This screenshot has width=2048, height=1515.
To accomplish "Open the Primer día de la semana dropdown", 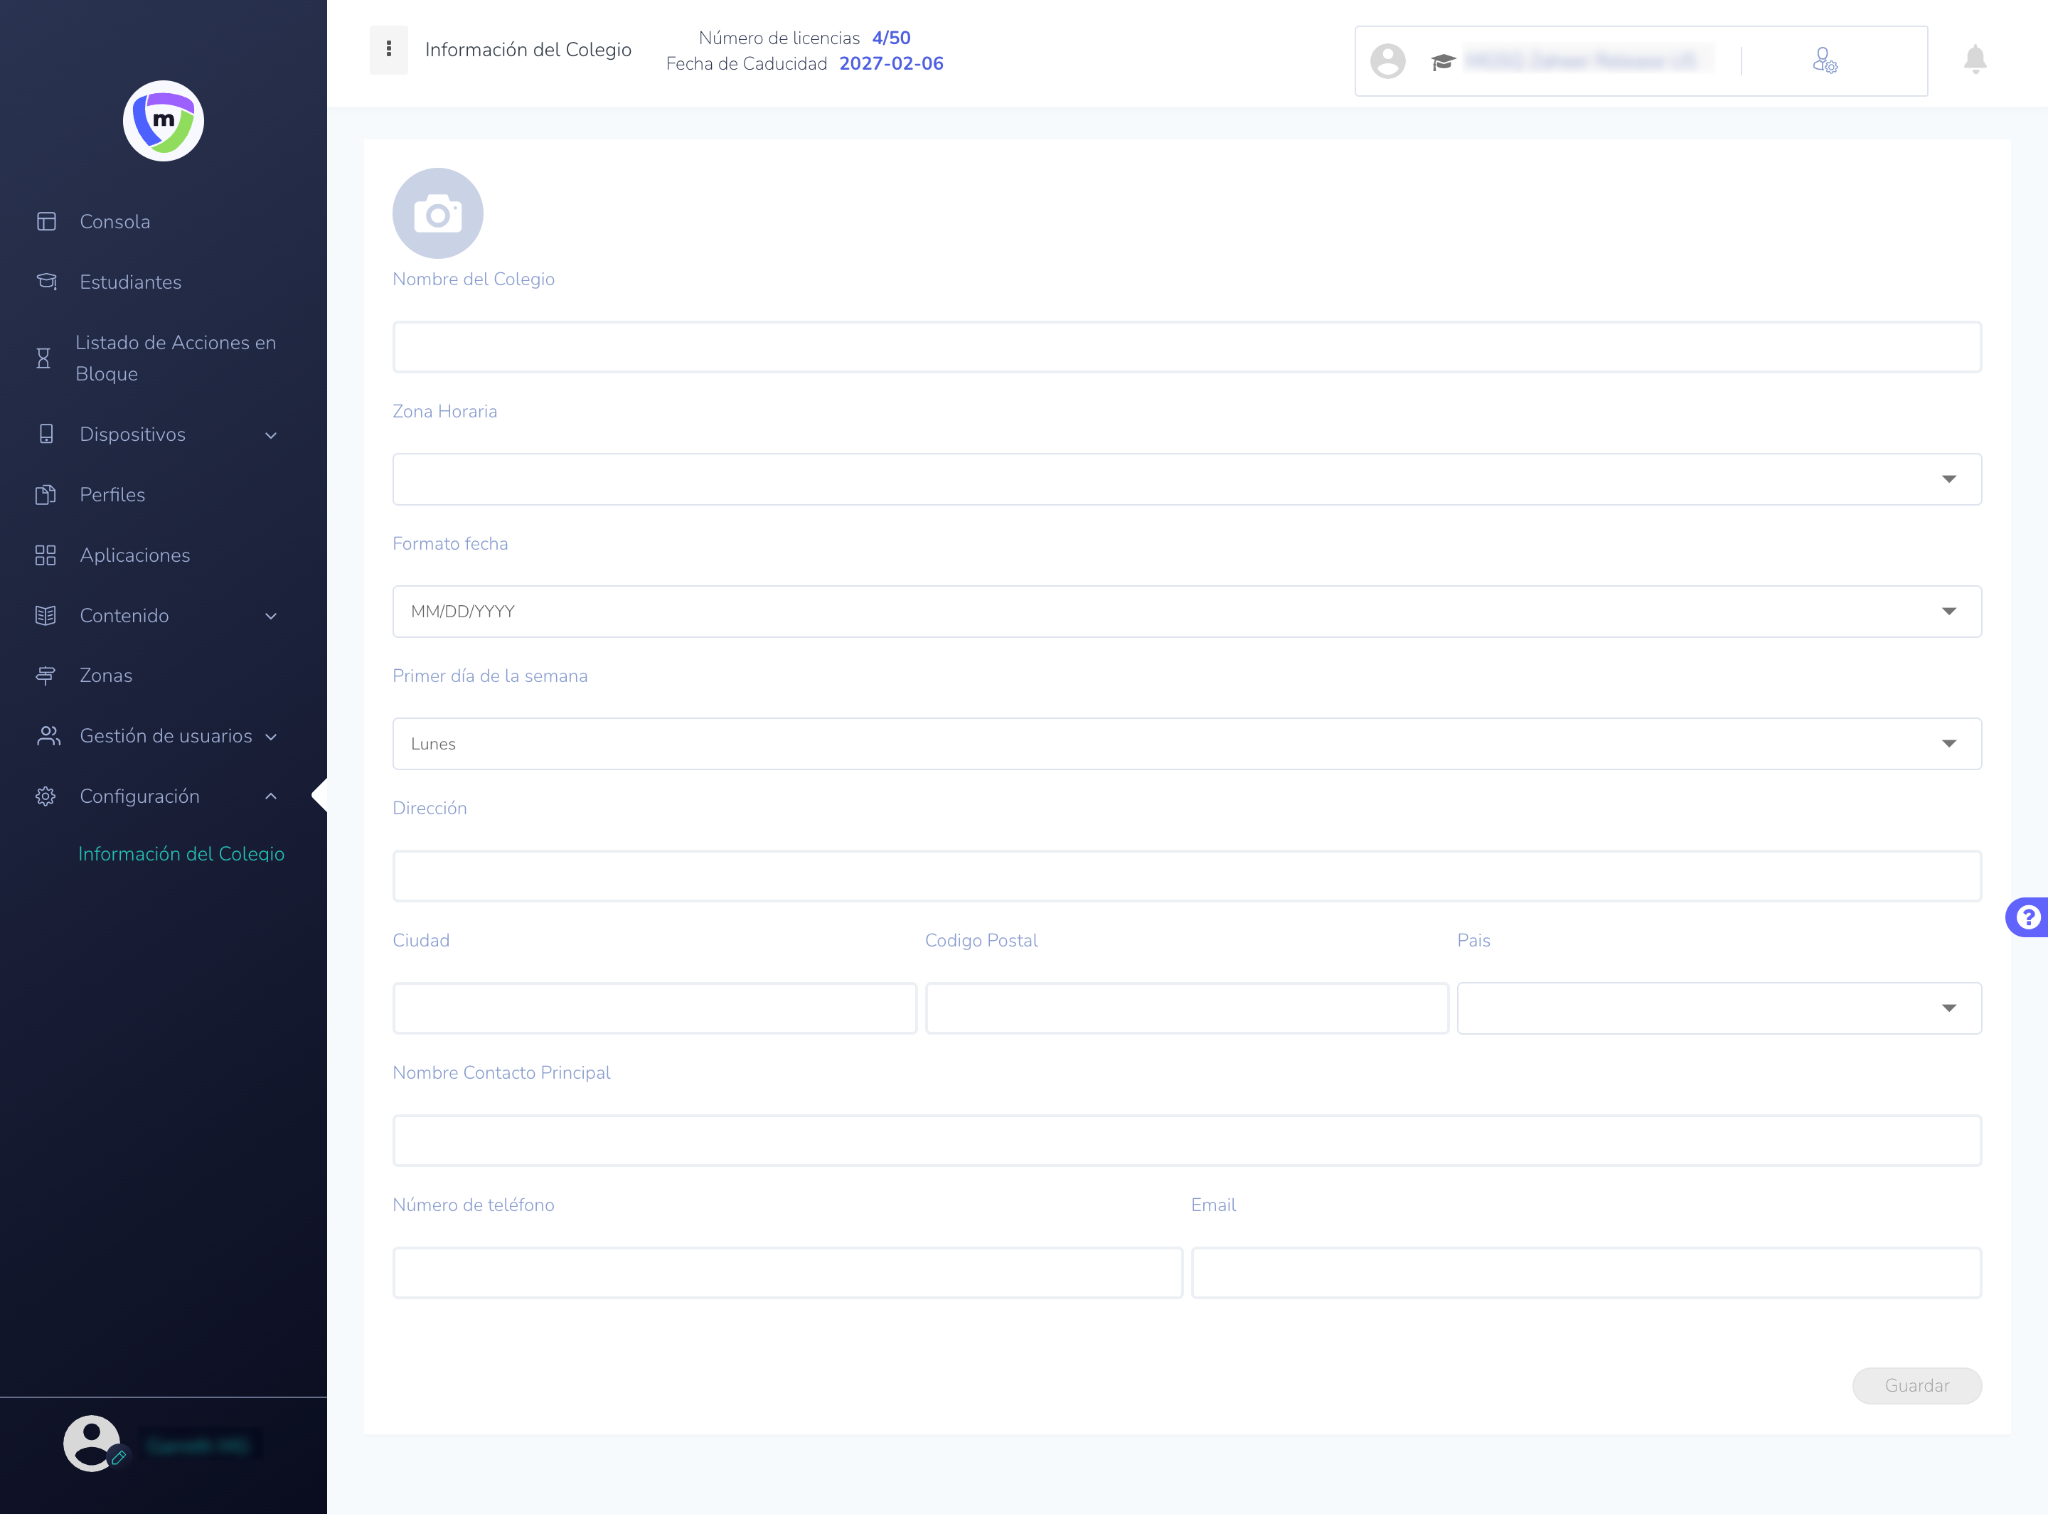I will click(1186, 743).
